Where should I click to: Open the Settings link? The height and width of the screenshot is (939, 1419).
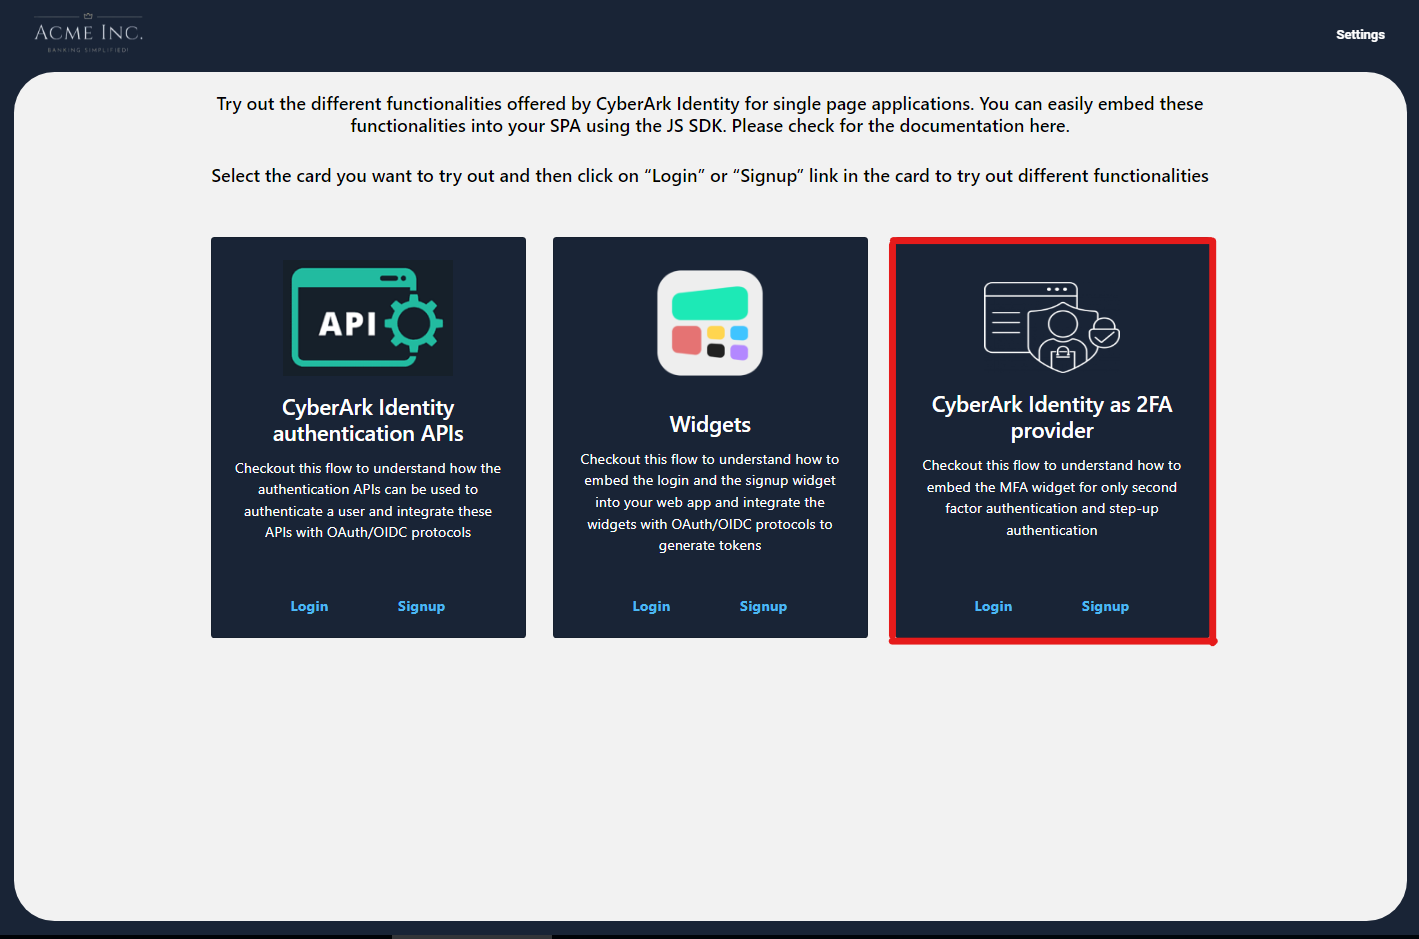click(x=1360, y=35)
